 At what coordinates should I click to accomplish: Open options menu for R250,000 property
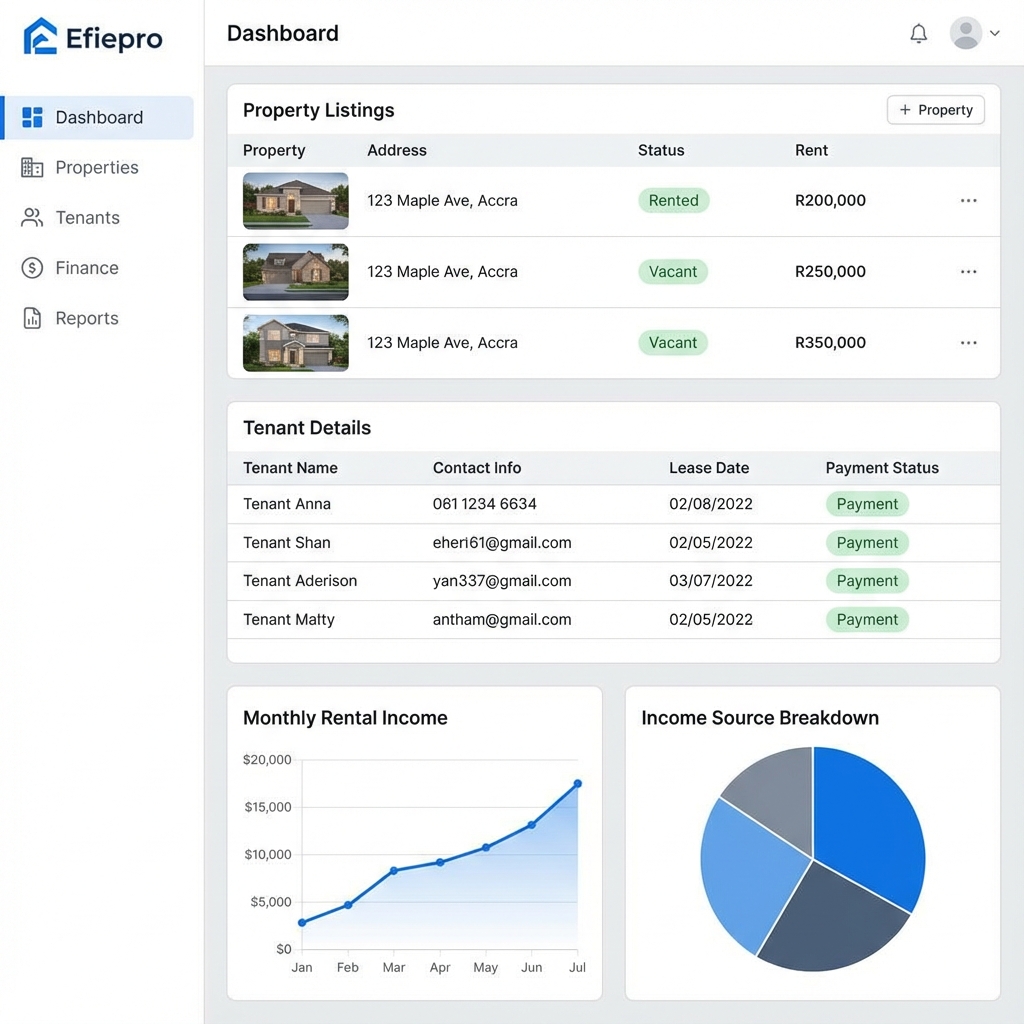tap(968, 272)
